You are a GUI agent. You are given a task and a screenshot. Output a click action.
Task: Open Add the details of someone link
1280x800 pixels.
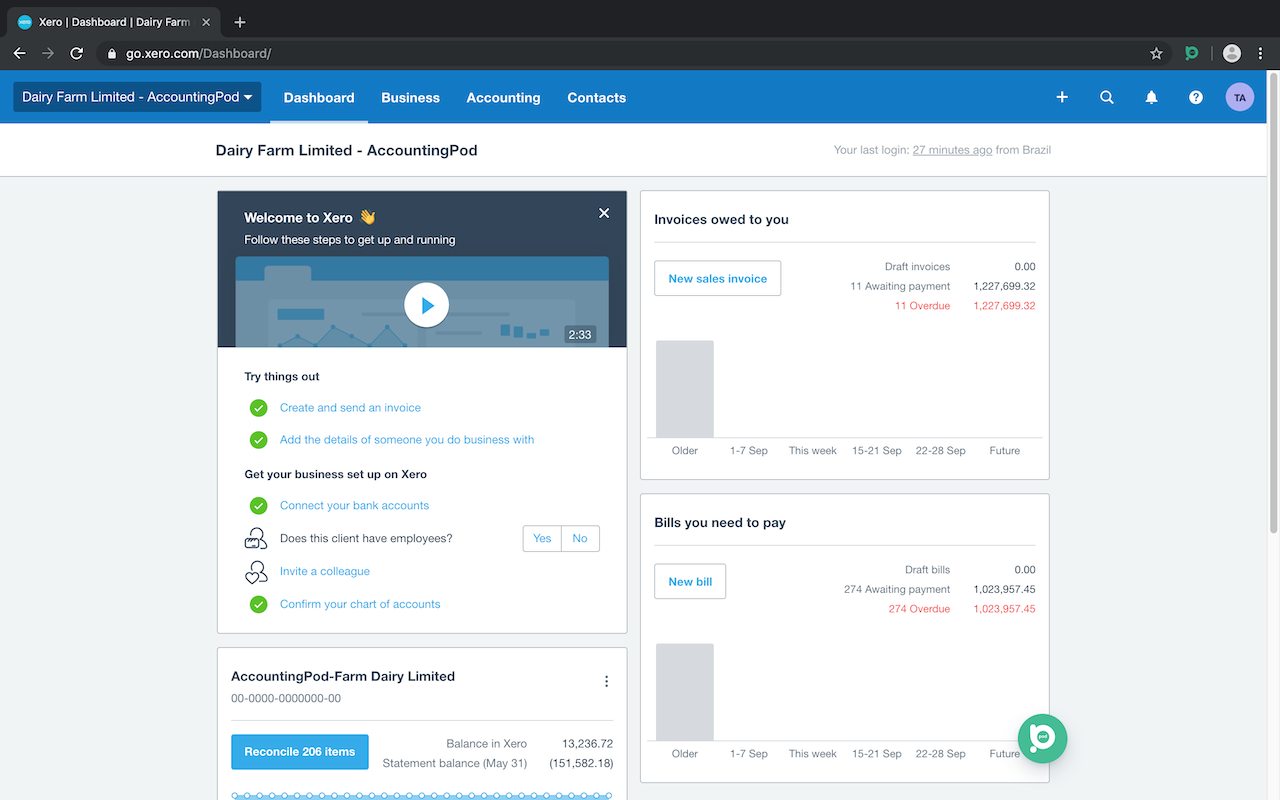pyautogui.click(x=407, y=440)
